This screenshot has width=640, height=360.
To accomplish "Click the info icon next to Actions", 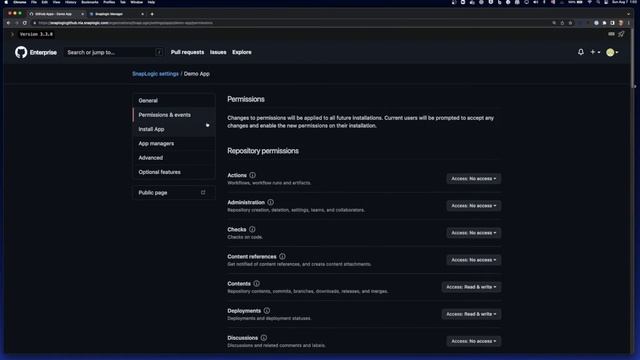I will pos(253,175).
